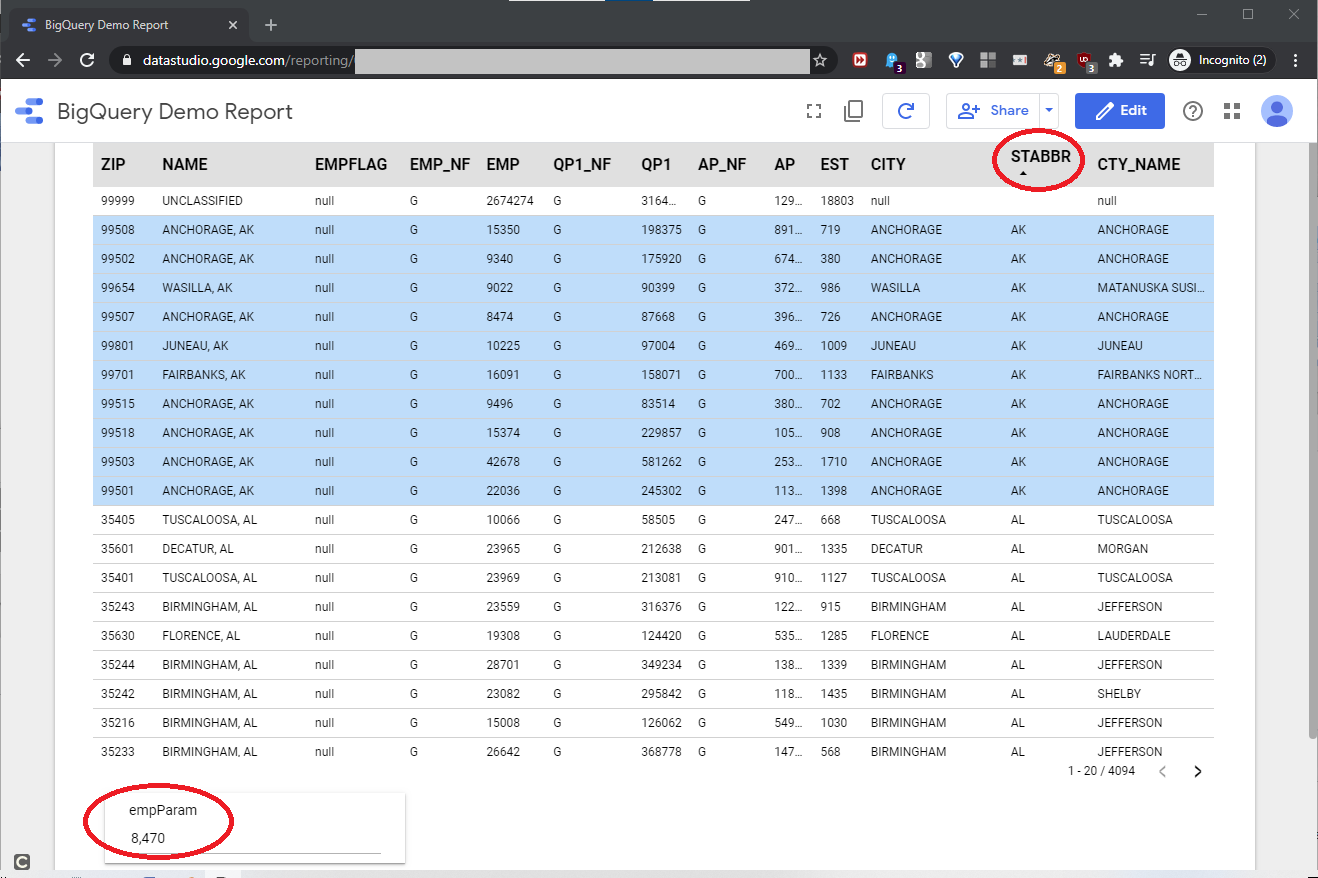Open the Help menu icon
Viewport: 1318px width, 878px height.
click(1193, 111)
